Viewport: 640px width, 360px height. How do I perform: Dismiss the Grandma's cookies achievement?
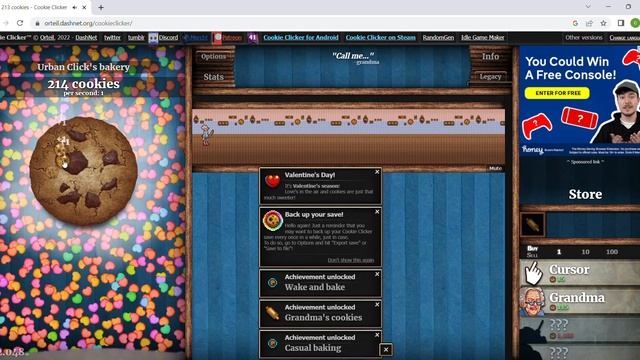377,304
